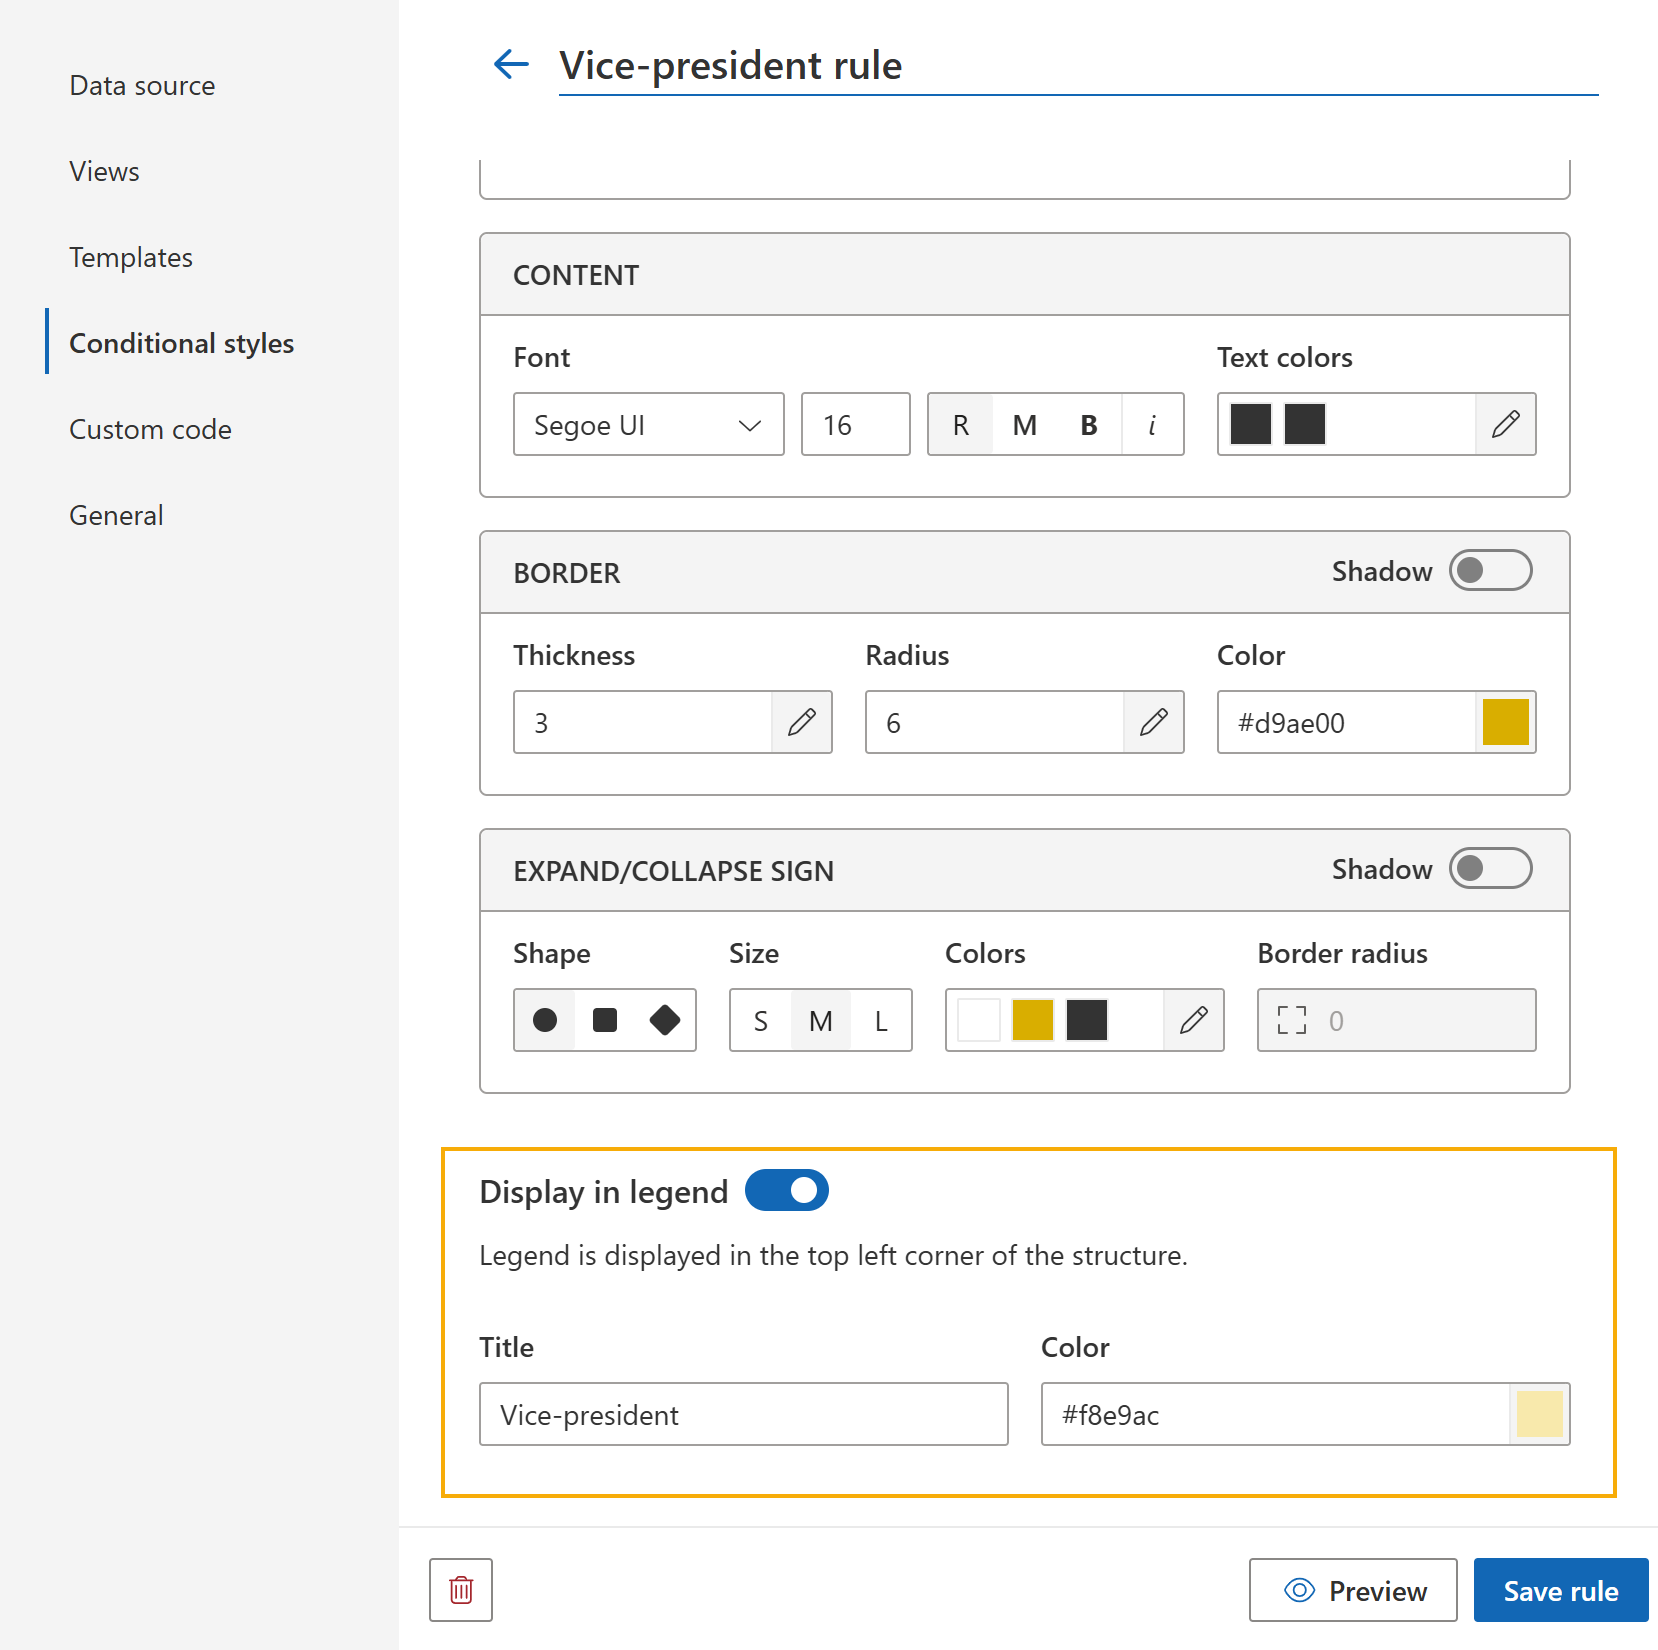Click the legend Title input field
Viewport: 1658px width, 1650px height.
coord(743,1414)
